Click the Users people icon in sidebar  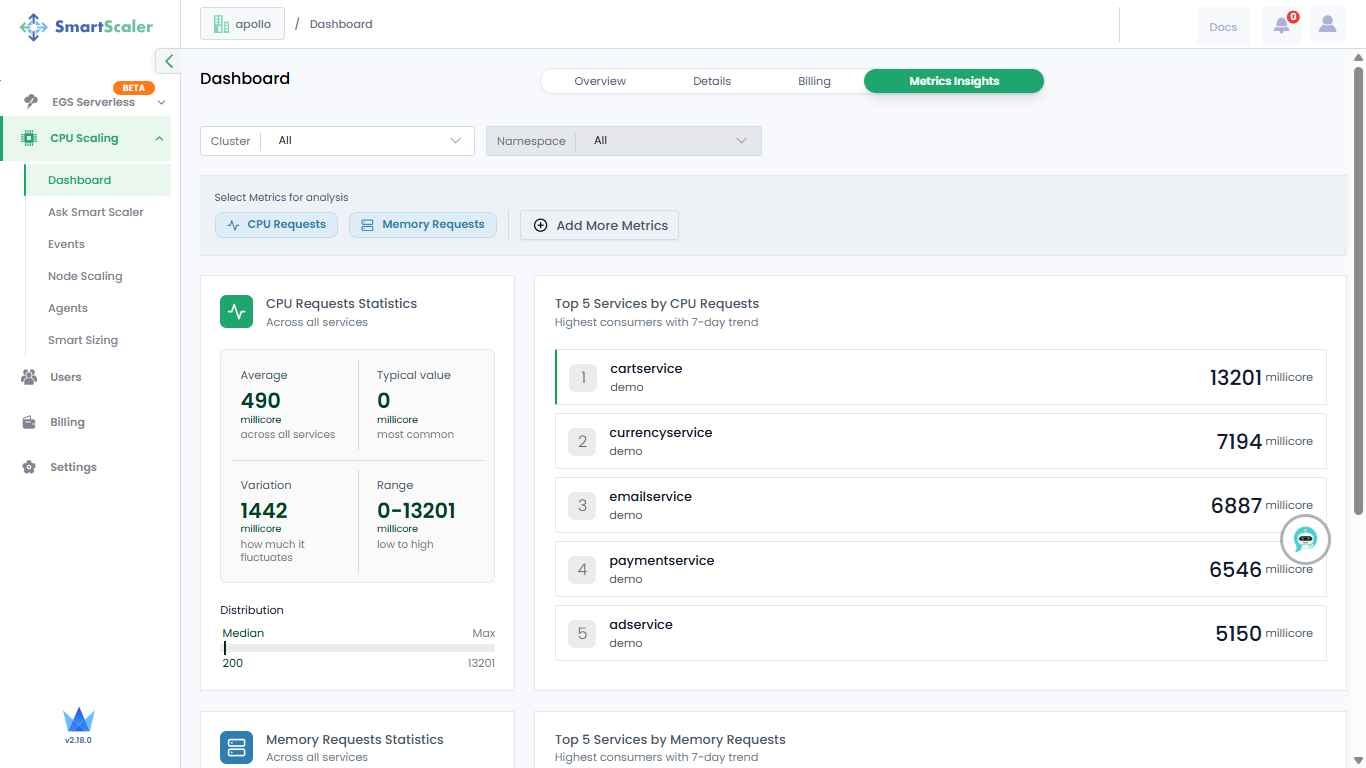[x=30, y=377]
